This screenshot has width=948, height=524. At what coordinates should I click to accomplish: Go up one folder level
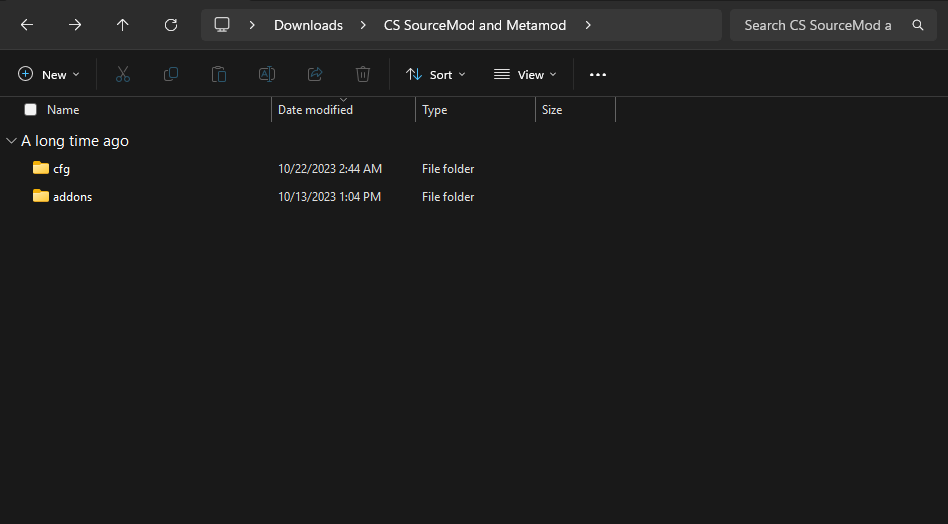pyautogui.click(x=123, y=25)
